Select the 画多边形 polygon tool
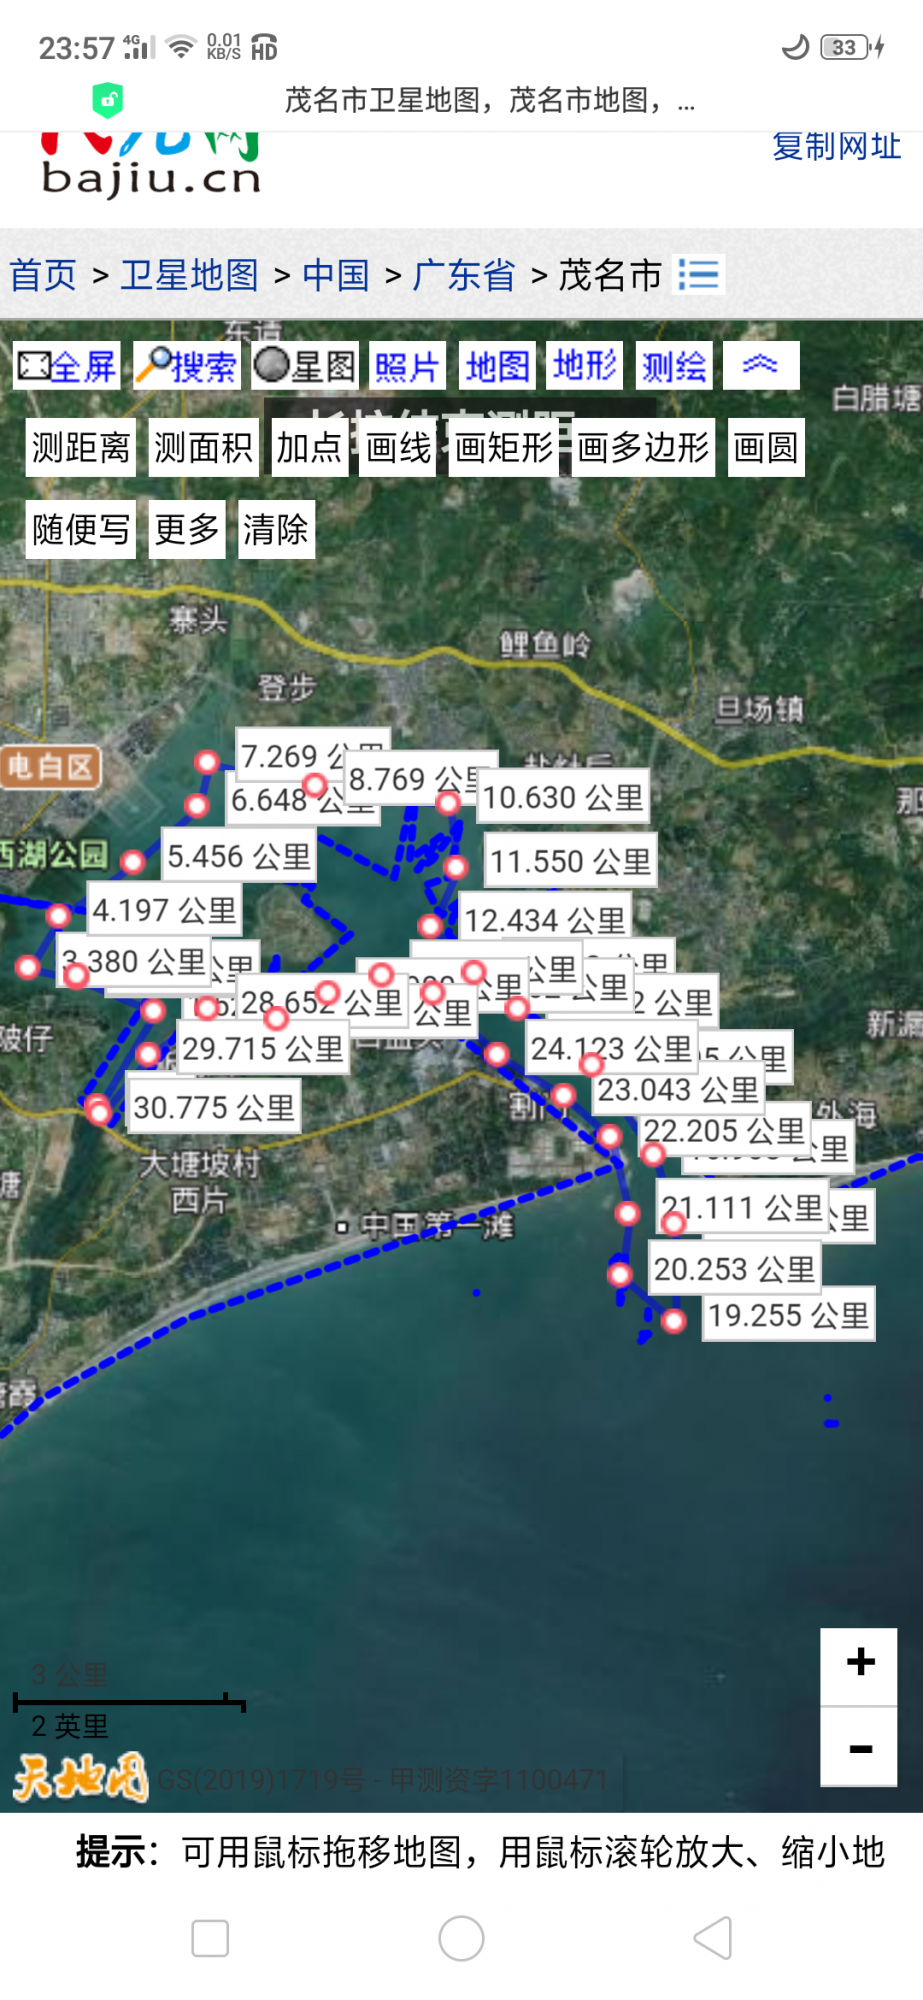This screenshot has width=923, height=2000. (643, 447)
